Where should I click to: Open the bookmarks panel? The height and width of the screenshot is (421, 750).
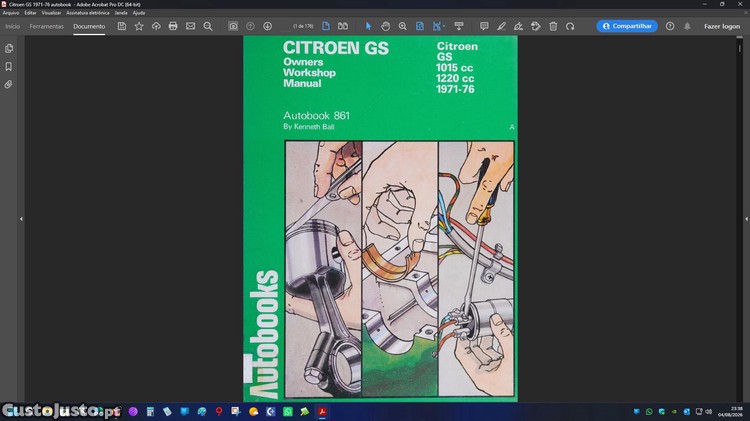coord(9,66)
